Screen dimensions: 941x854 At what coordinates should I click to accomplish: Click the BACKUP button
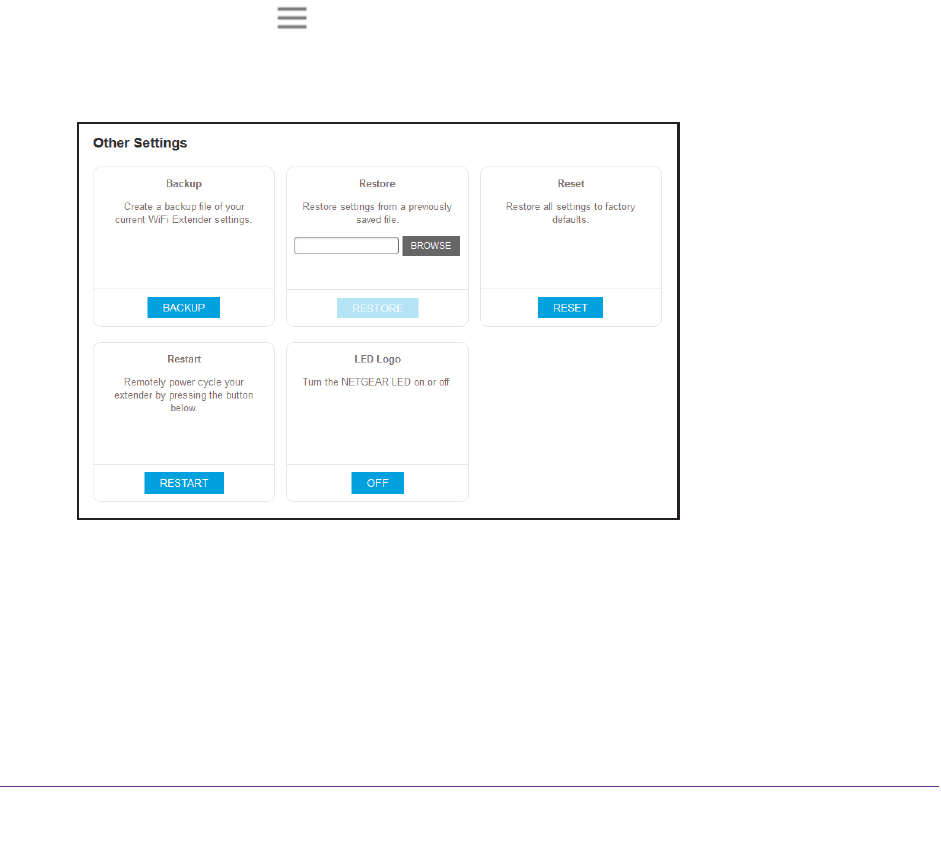[184, 308]
